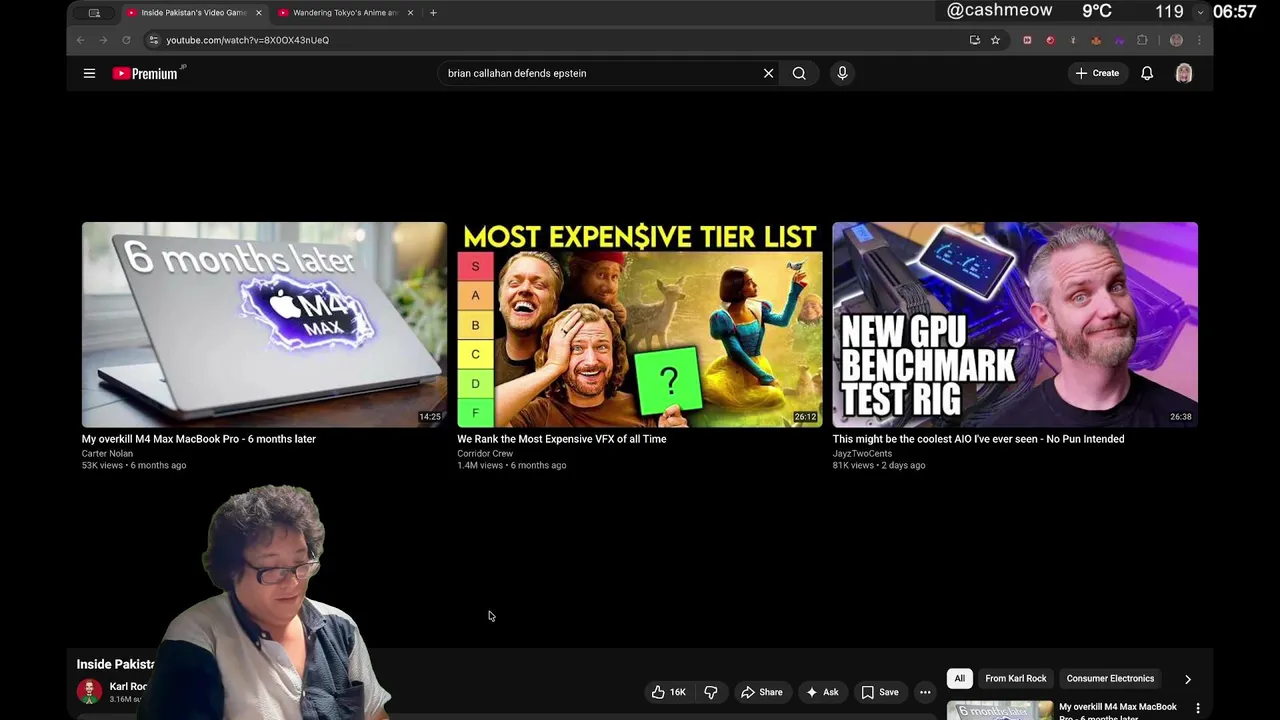Open the notifications bell
1280x720 pixels.
pos(1147,73)
